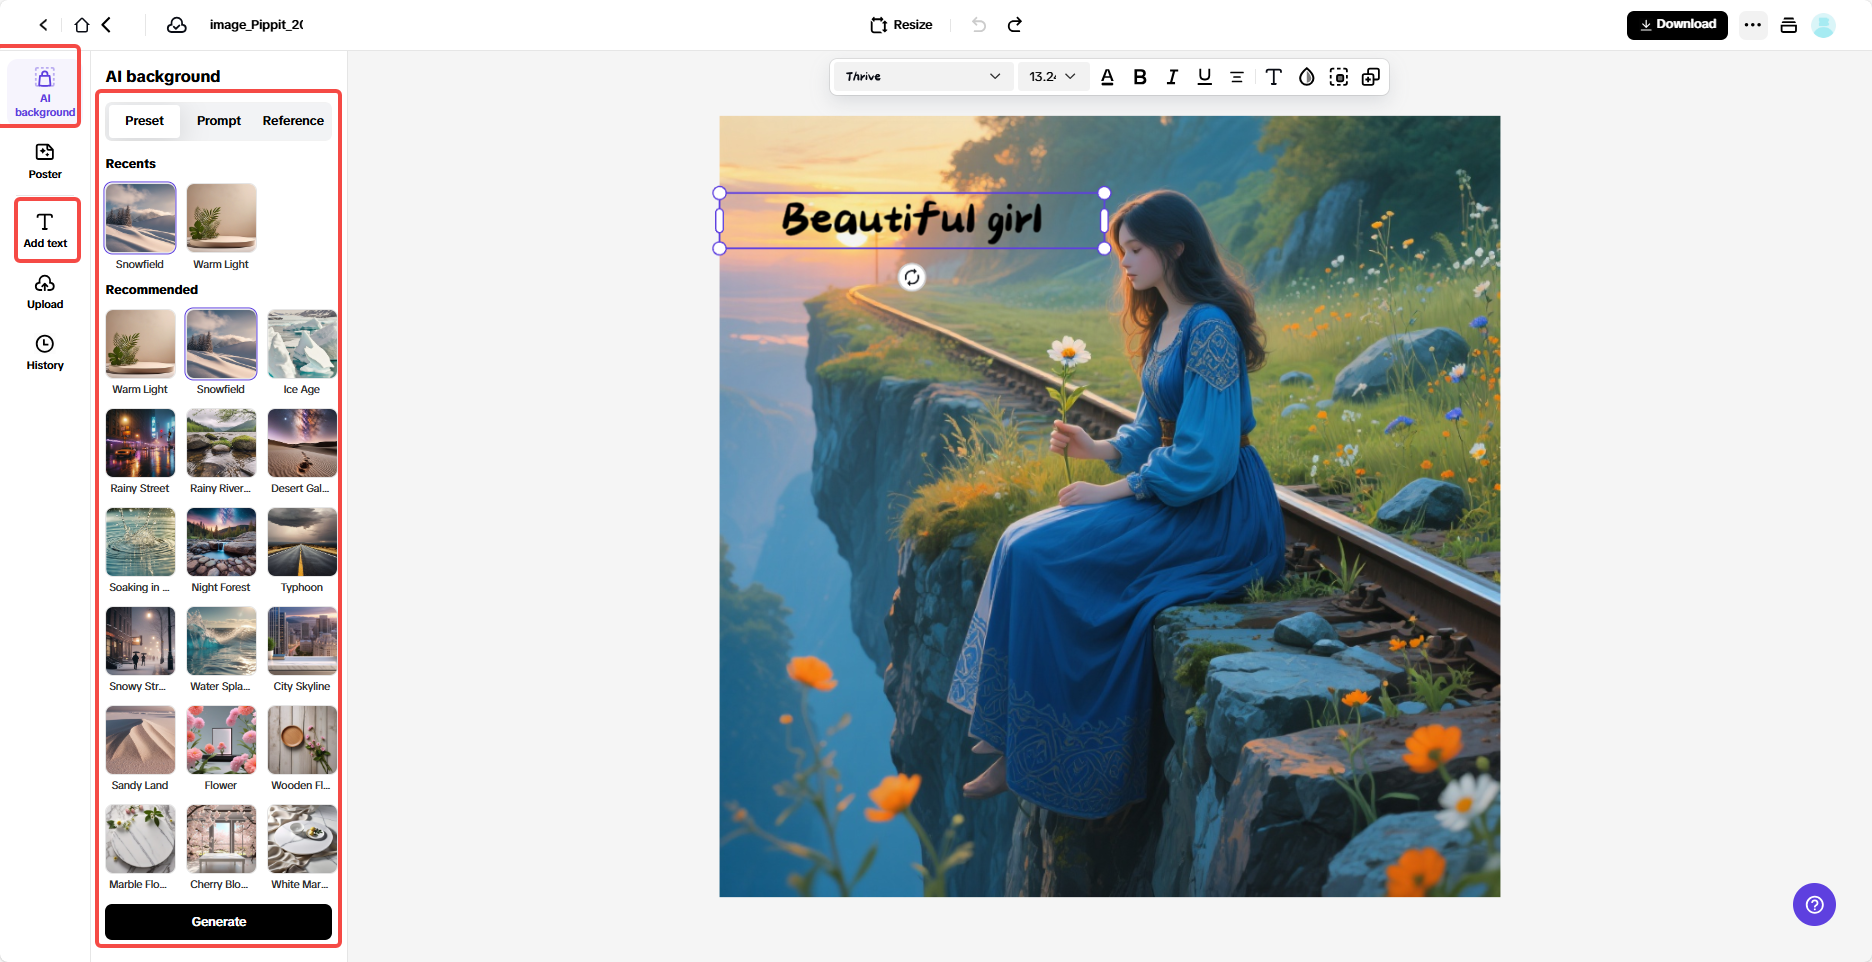This screenshot has width=1872, height=962.
Task: Open the Reference tab
Action: (292, 120)
